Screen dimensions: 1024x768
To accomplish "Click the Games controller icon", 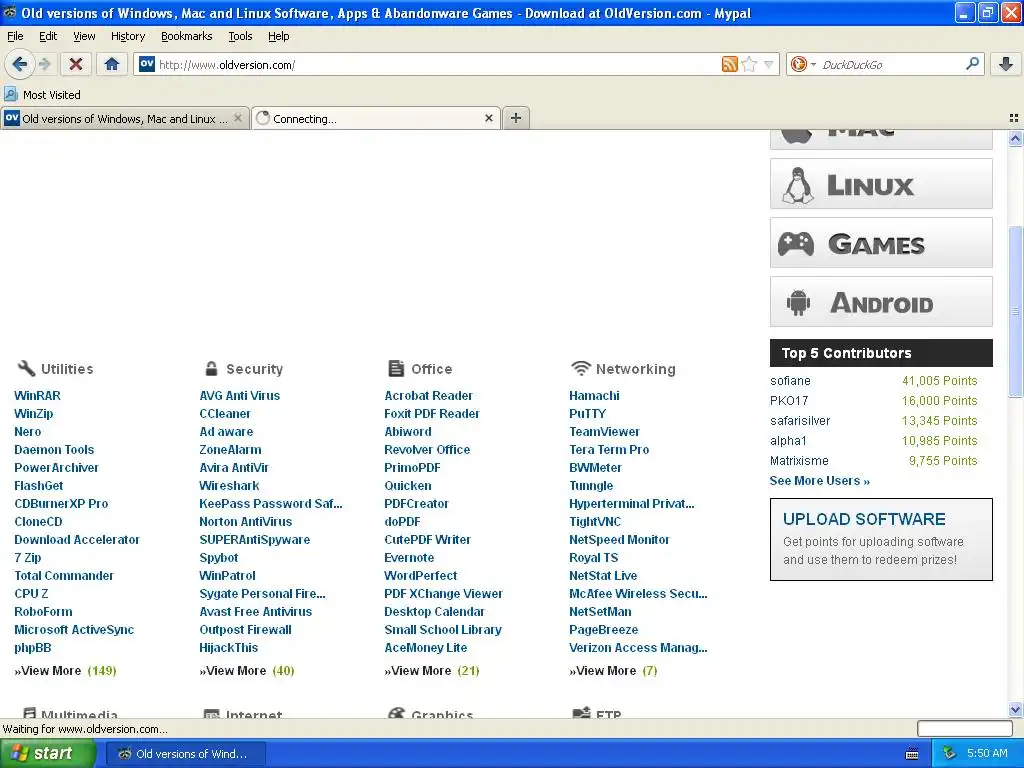I will click(795, 244).
